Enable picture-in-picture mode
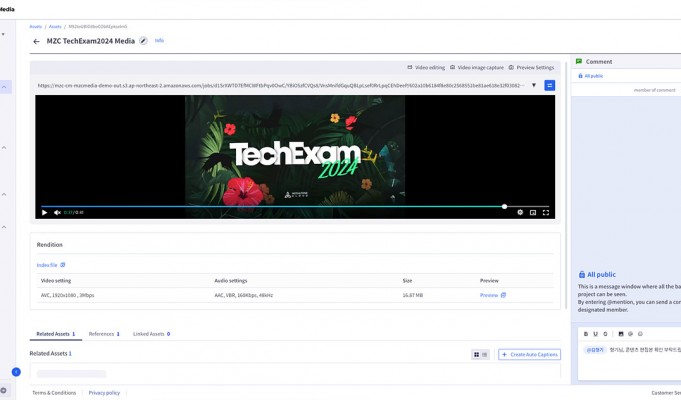681x400 pixels. click(533, 212)
